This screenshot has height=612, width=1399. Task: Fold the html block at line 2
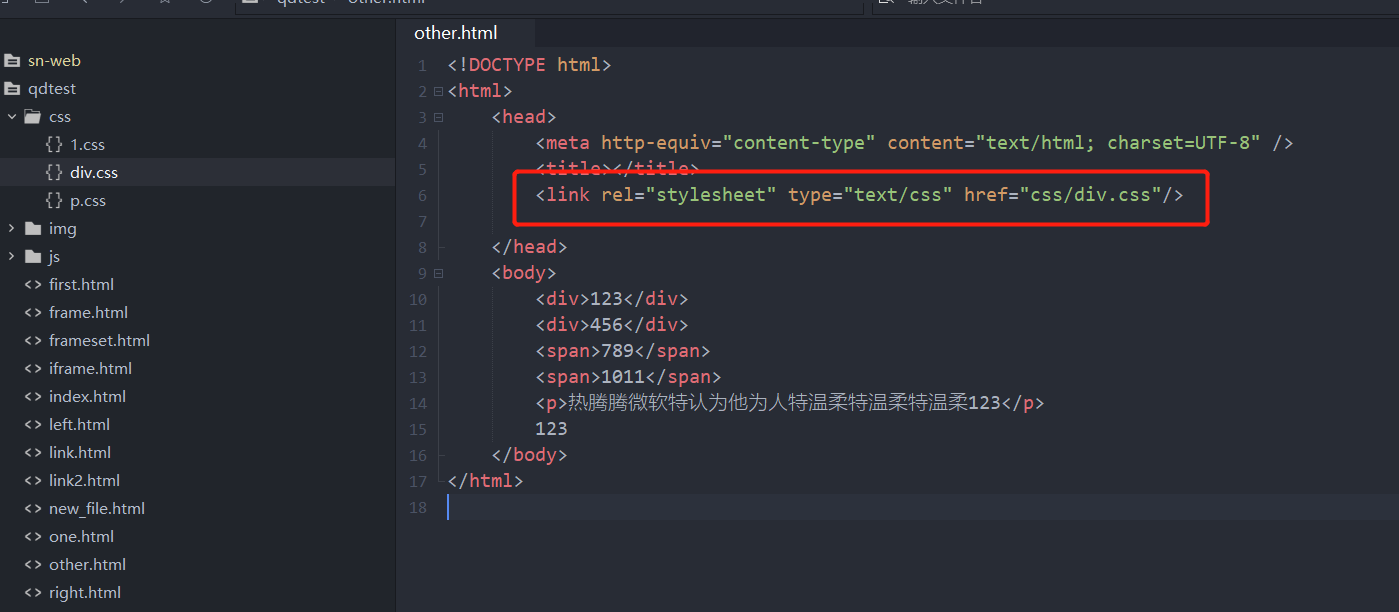pos(438,92)
